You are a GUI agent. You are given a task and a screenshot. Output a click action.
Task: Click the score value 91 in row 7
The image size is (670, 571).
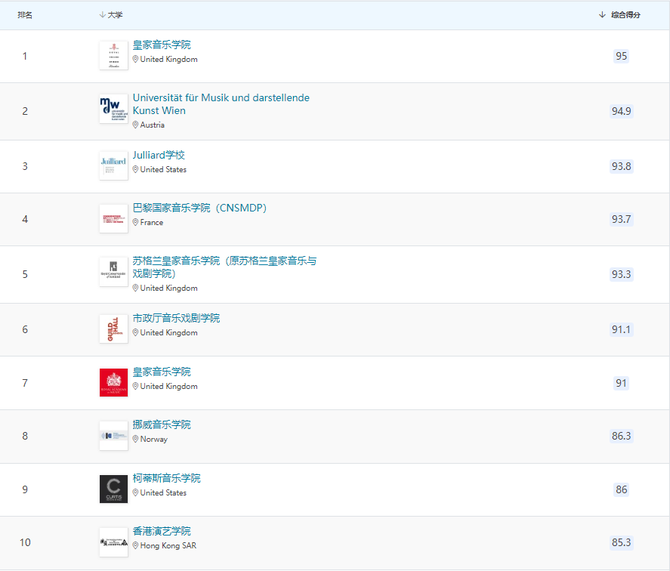coord(621,383)
